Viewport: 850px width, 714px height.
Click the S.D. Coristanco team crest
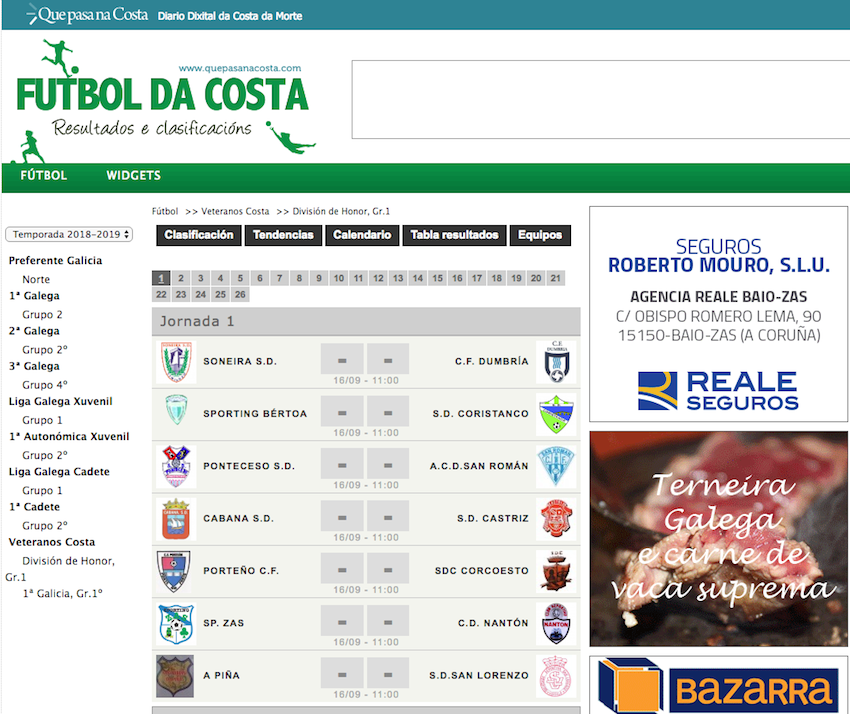click(x=555, y=414)
